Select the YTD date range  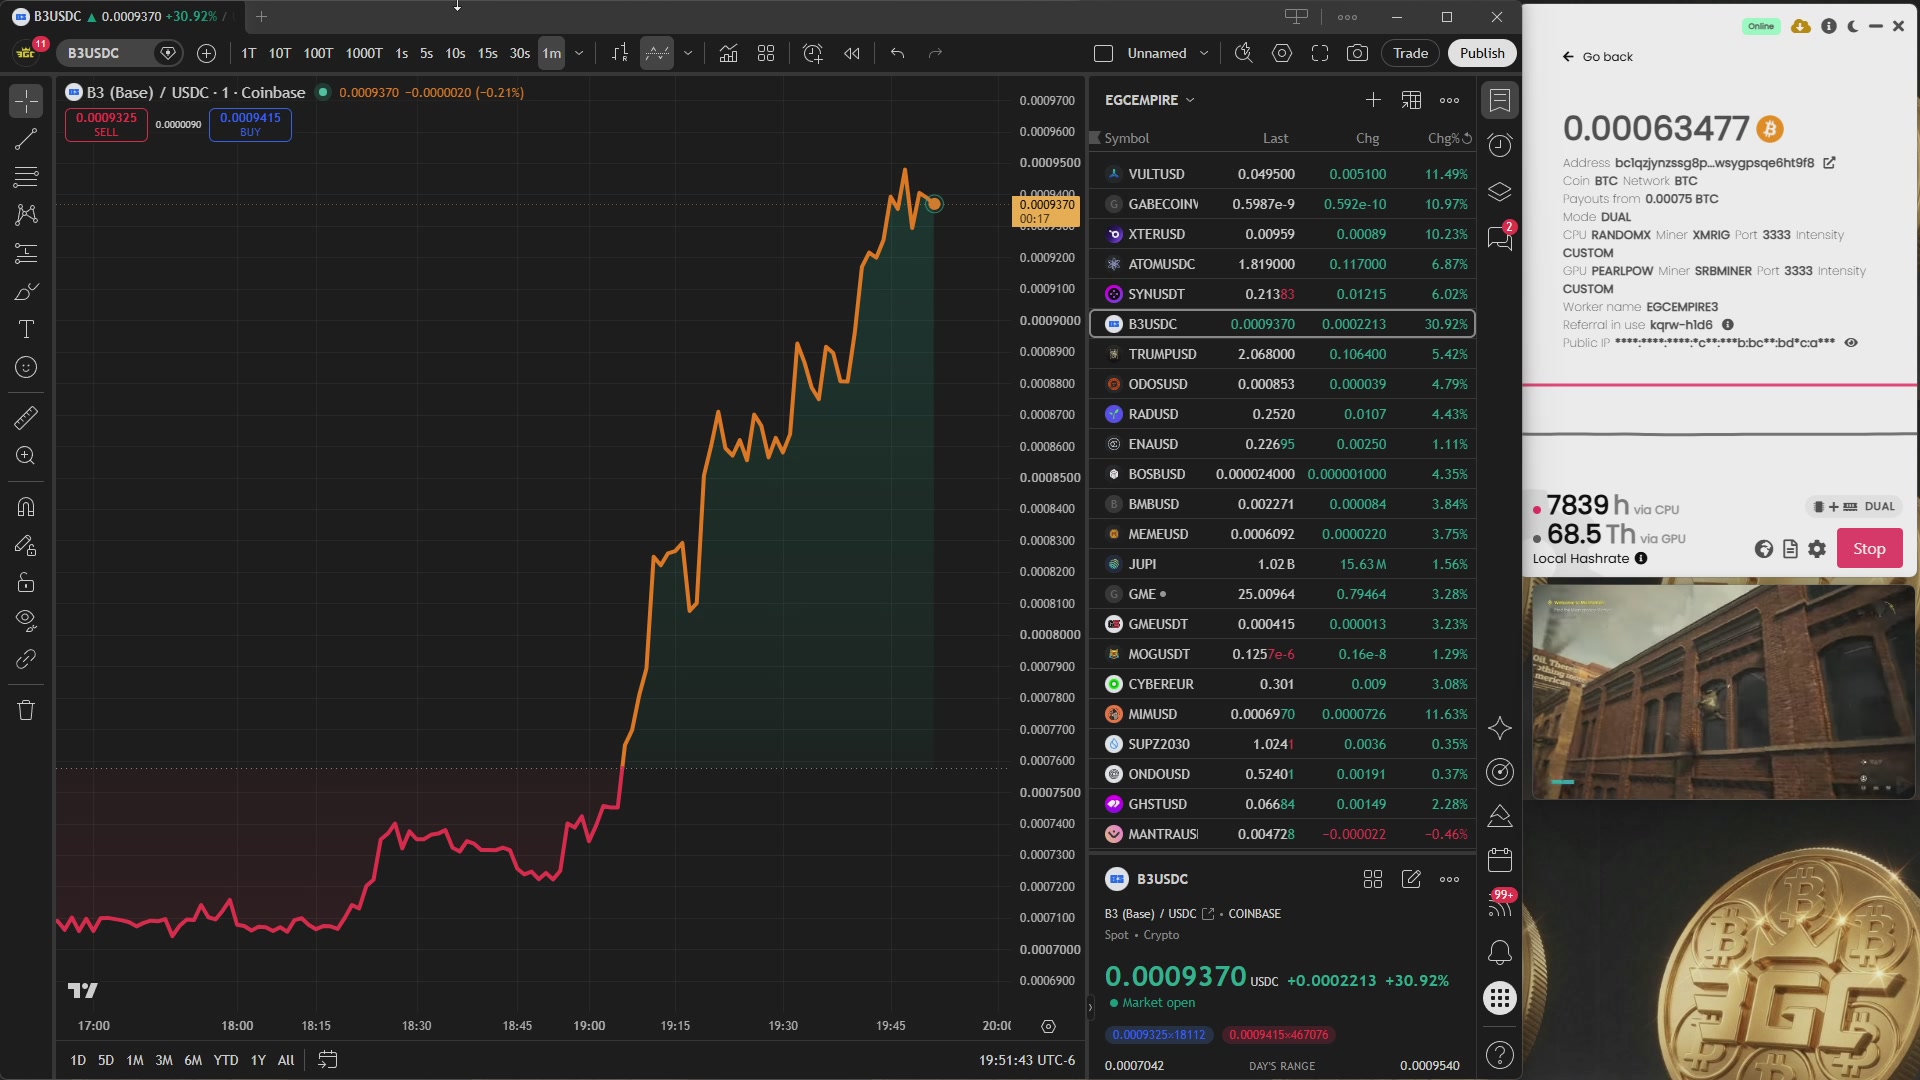click(x=226, y=1060)
